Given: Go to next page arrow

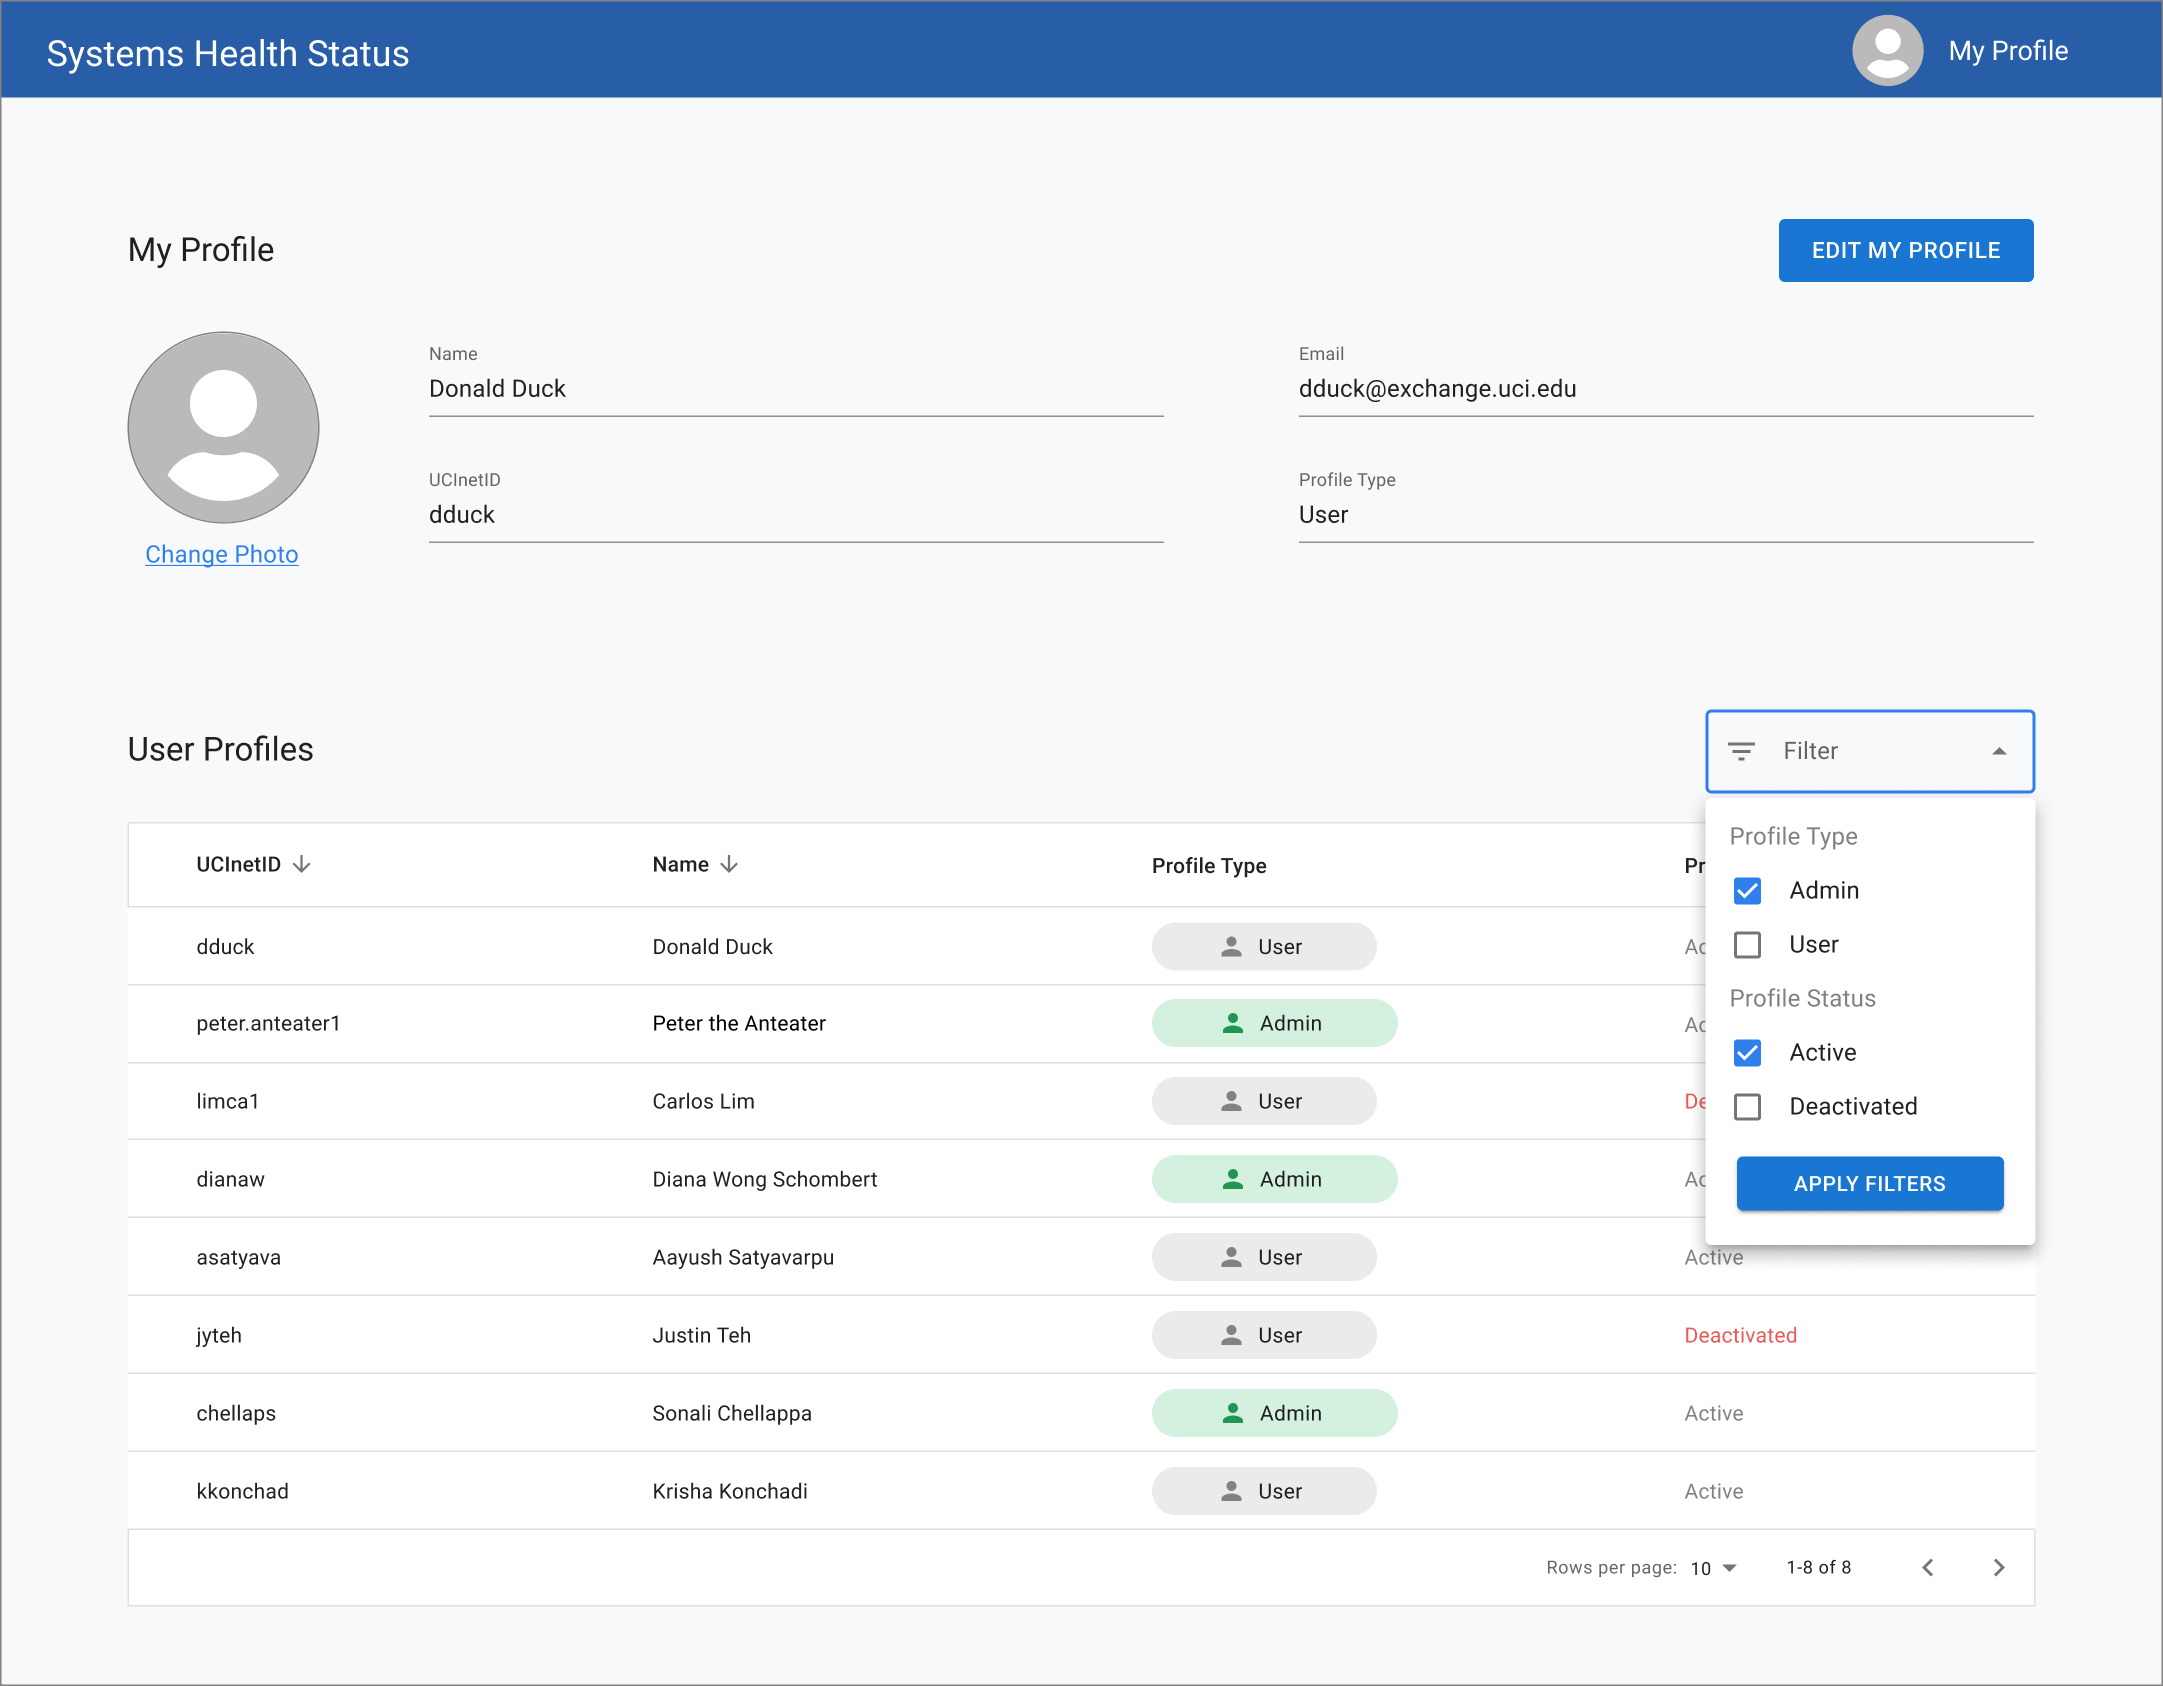Looking at the screenshot, I should pos(1998,1567).
